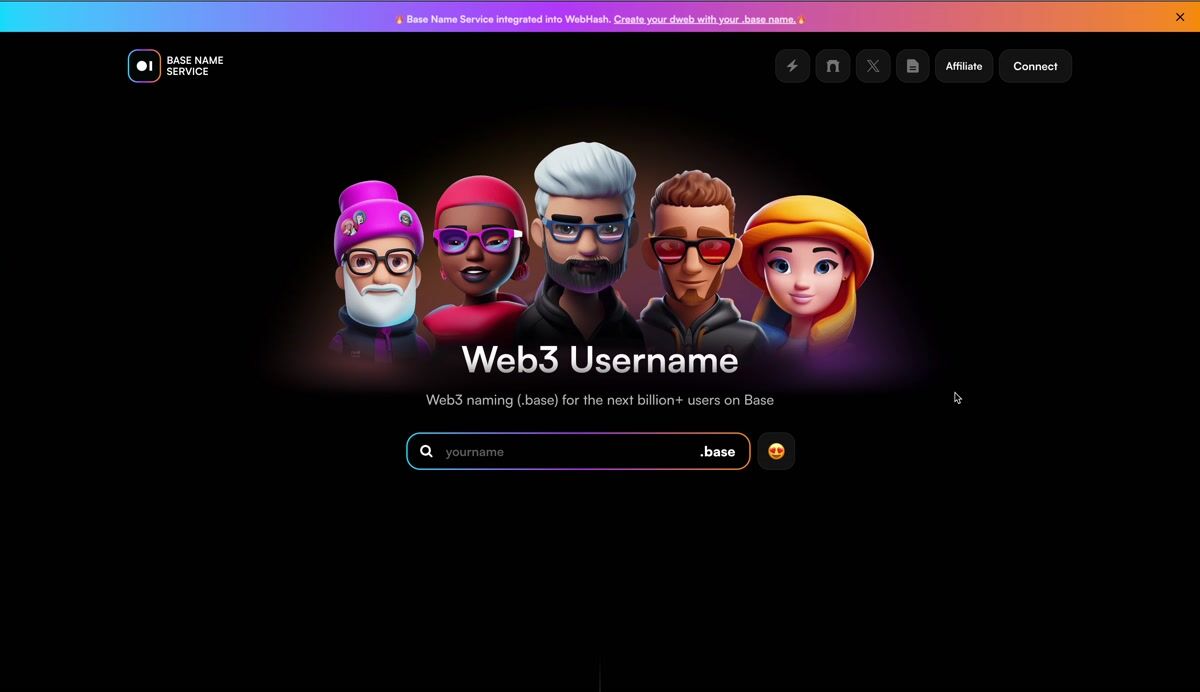Image resolution: width=1200 pixels, height=692 pixels.
Task: Click the magnifier search icon
Action: (x=426, y=452)
